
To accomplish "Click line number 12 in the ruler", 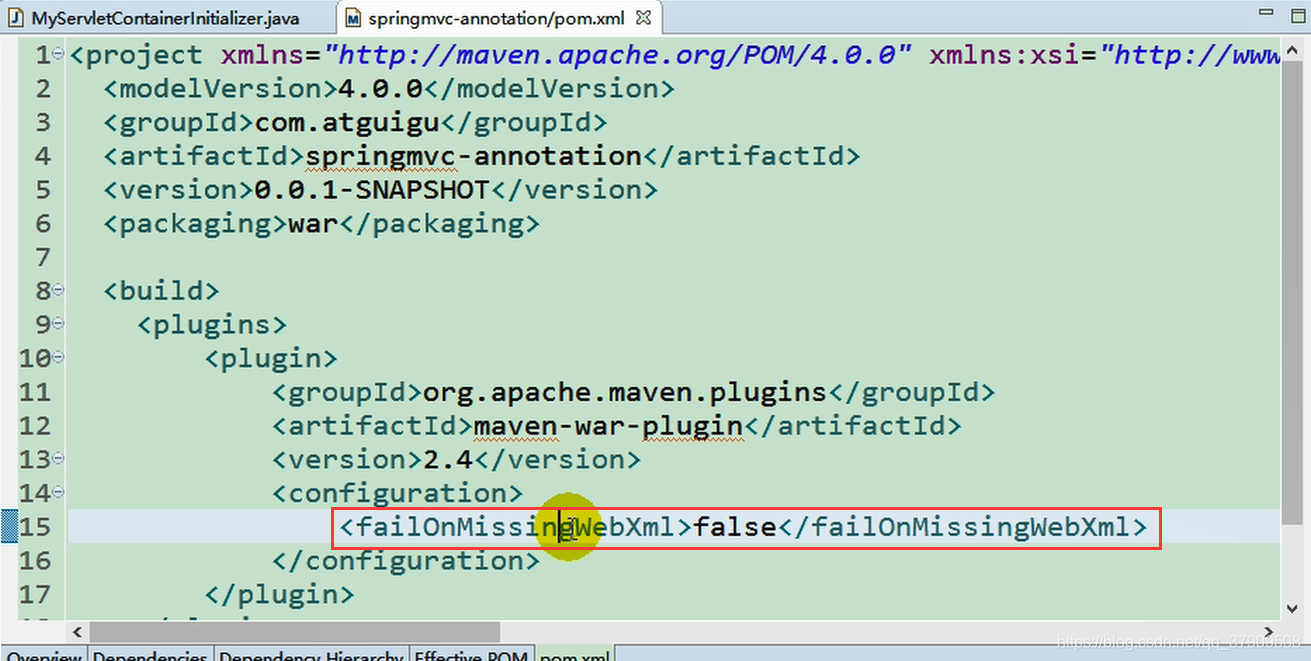I will (34, 426).
